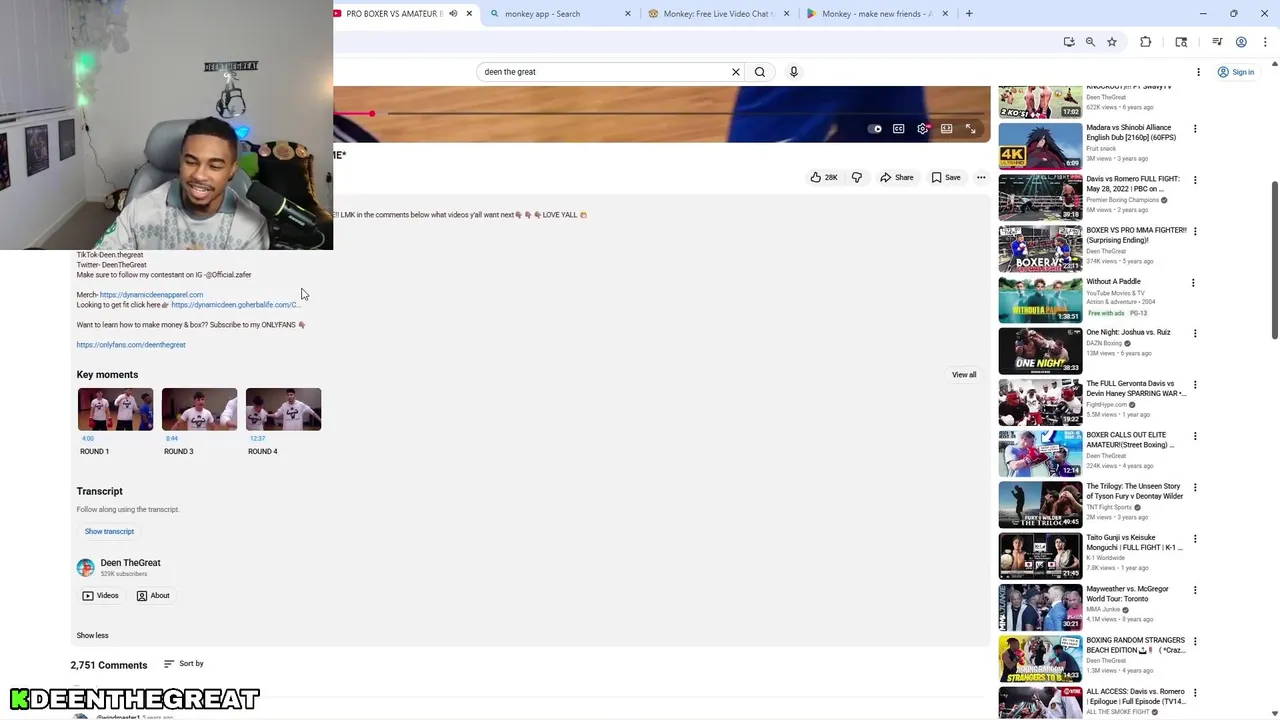The image size is (1280, 720).
Task: Open options for BOXER CALLS OUT ELITE AMATEUR
Action: (1194, 436)
